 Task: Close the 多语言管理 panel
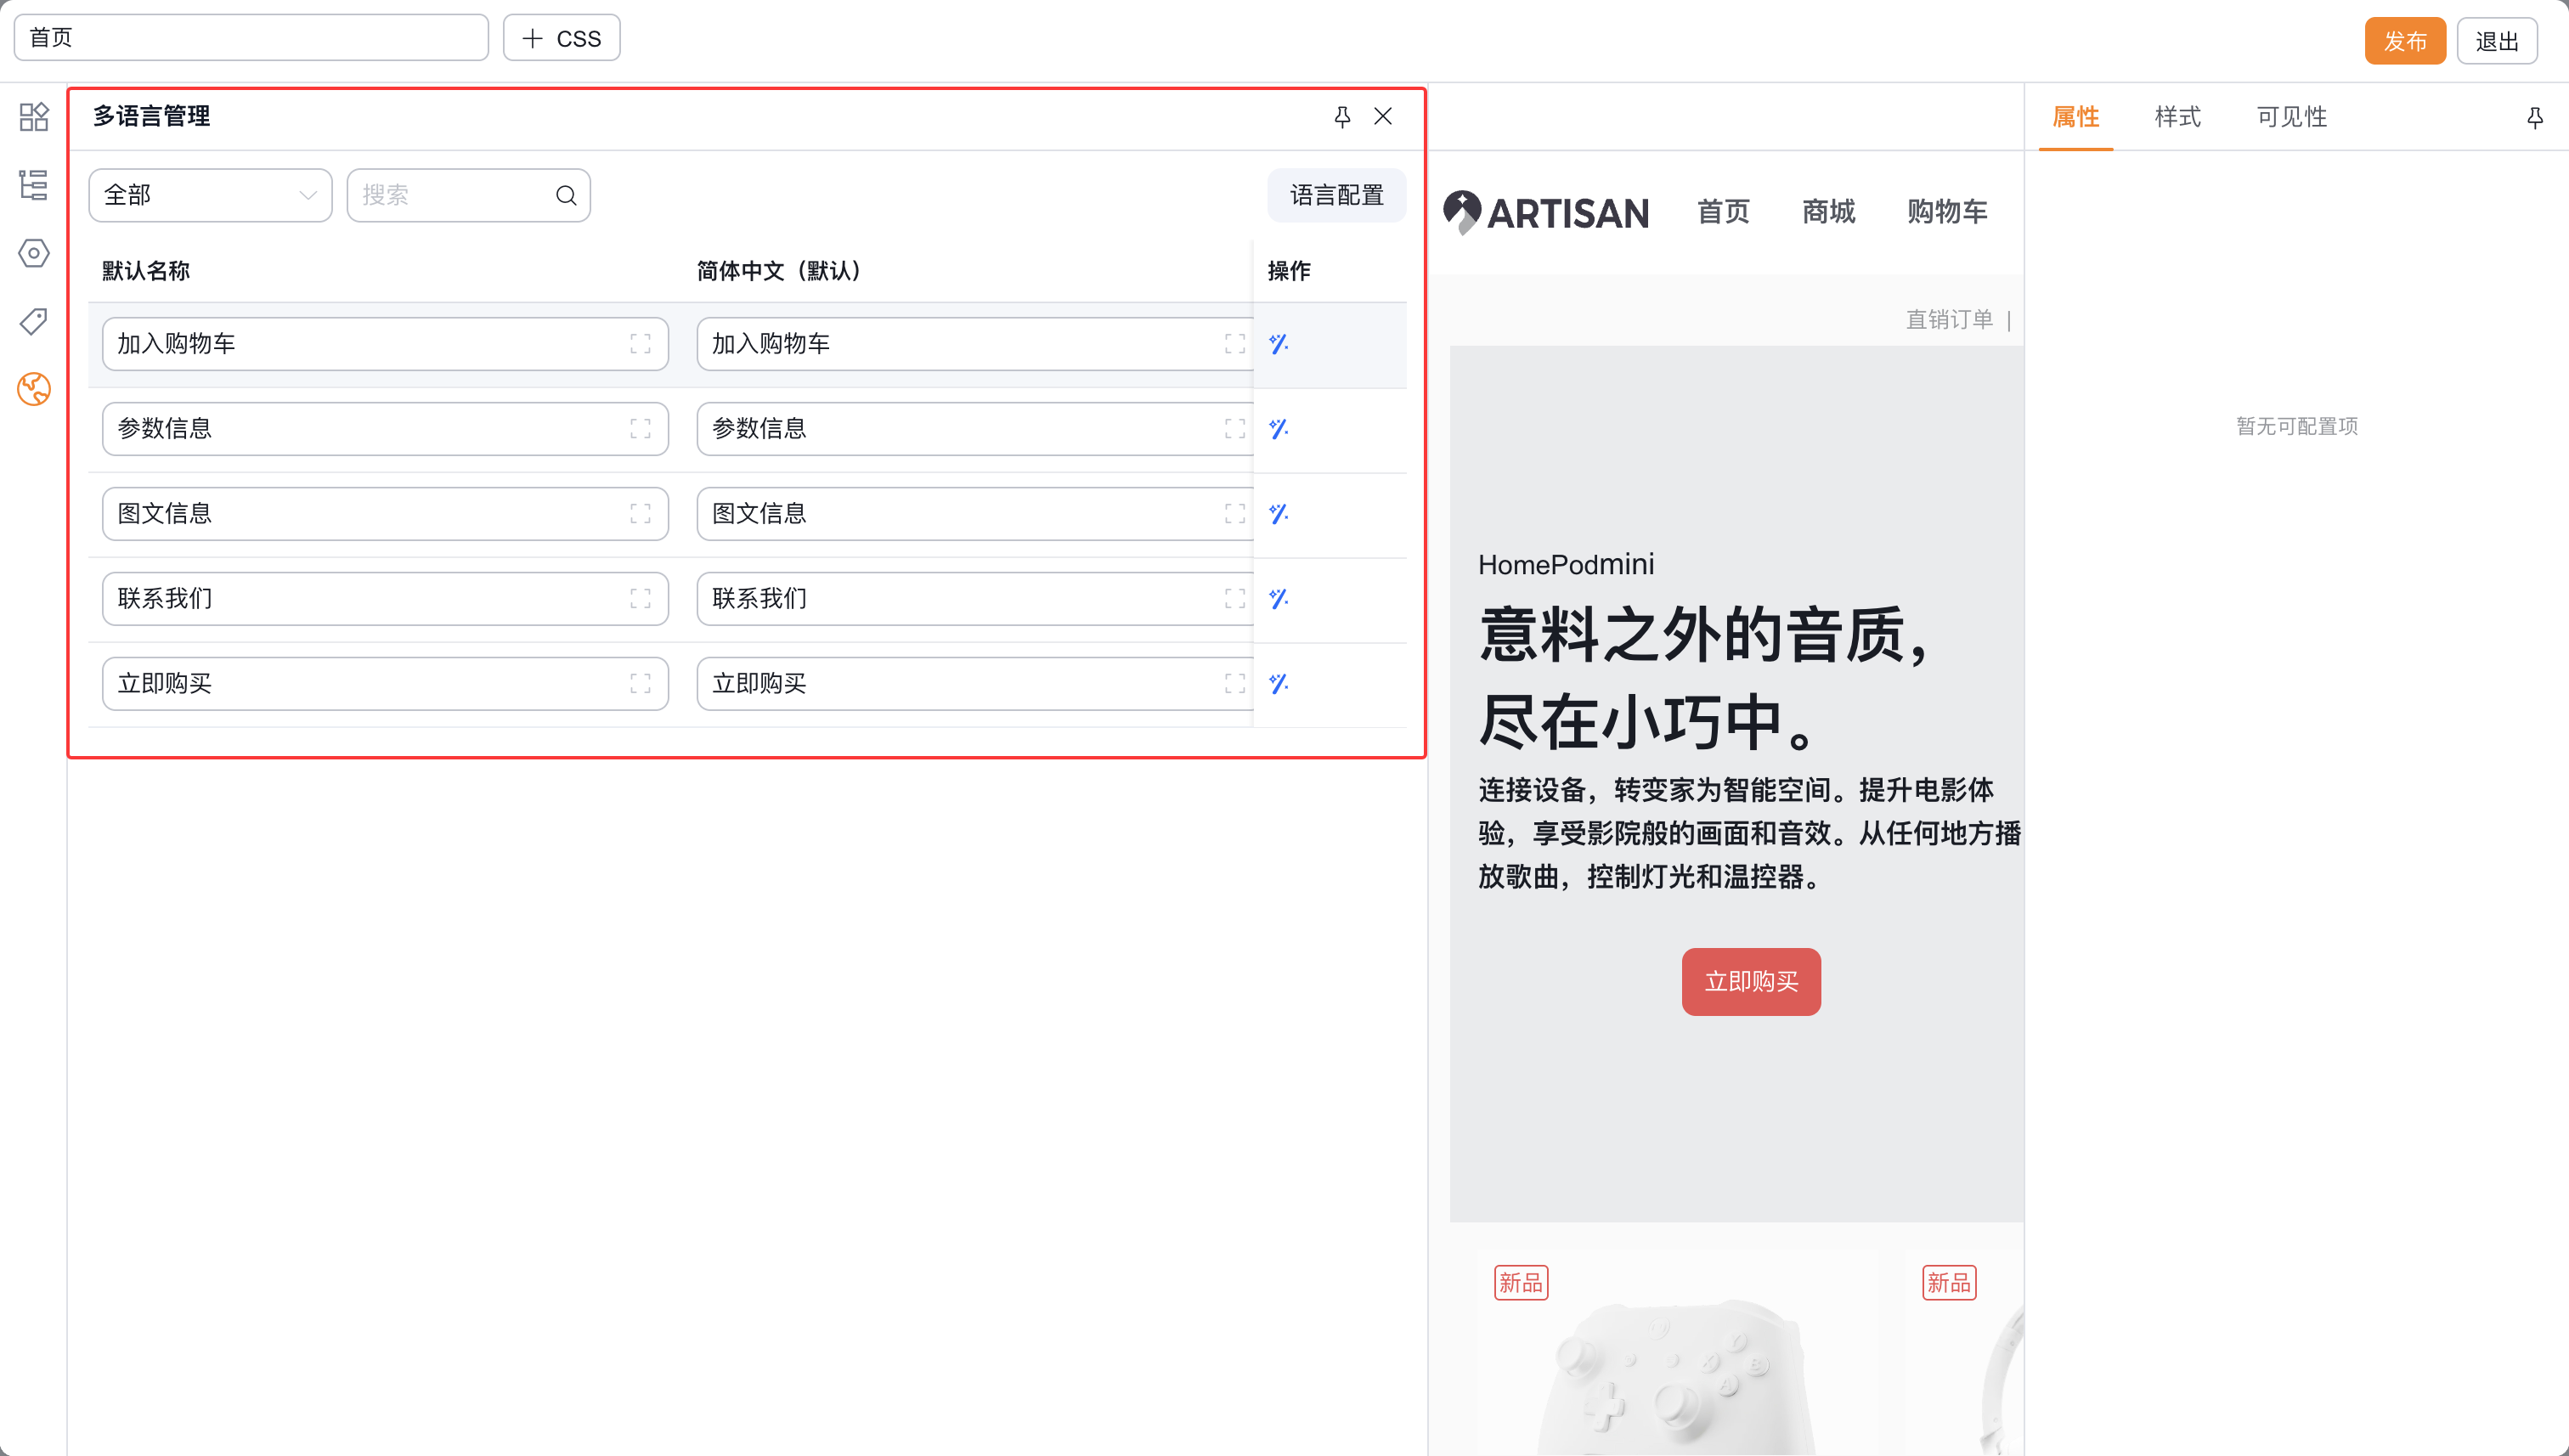point(1383,117)
